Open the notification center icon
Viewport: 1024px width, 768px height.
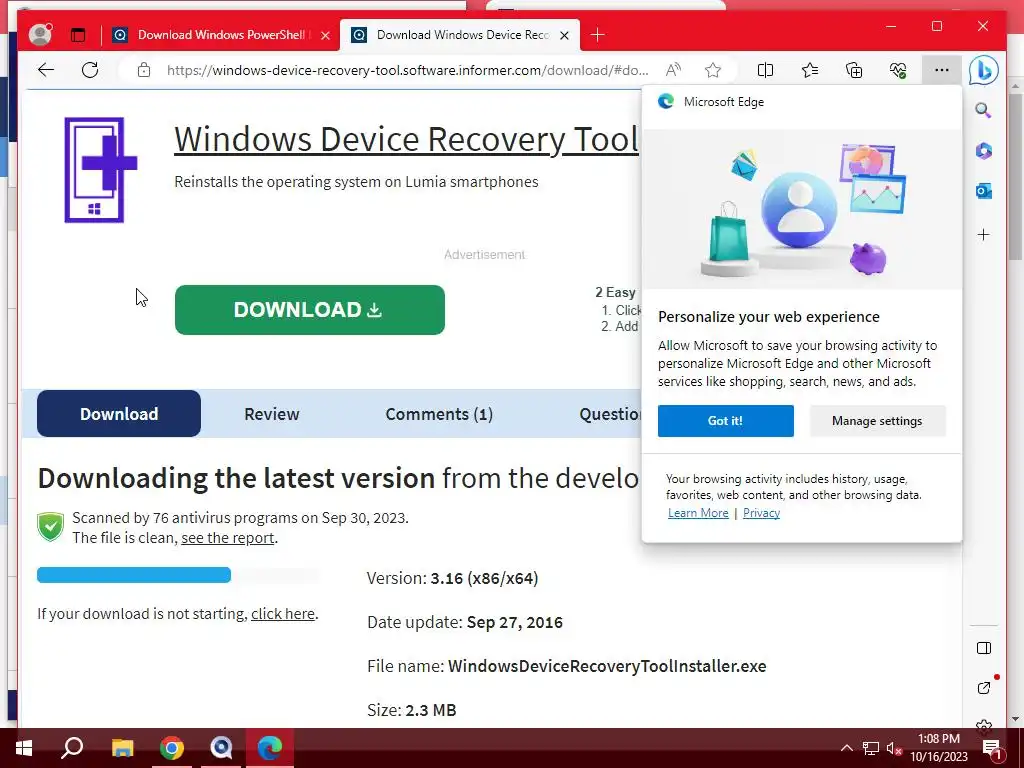coord(992,748)
